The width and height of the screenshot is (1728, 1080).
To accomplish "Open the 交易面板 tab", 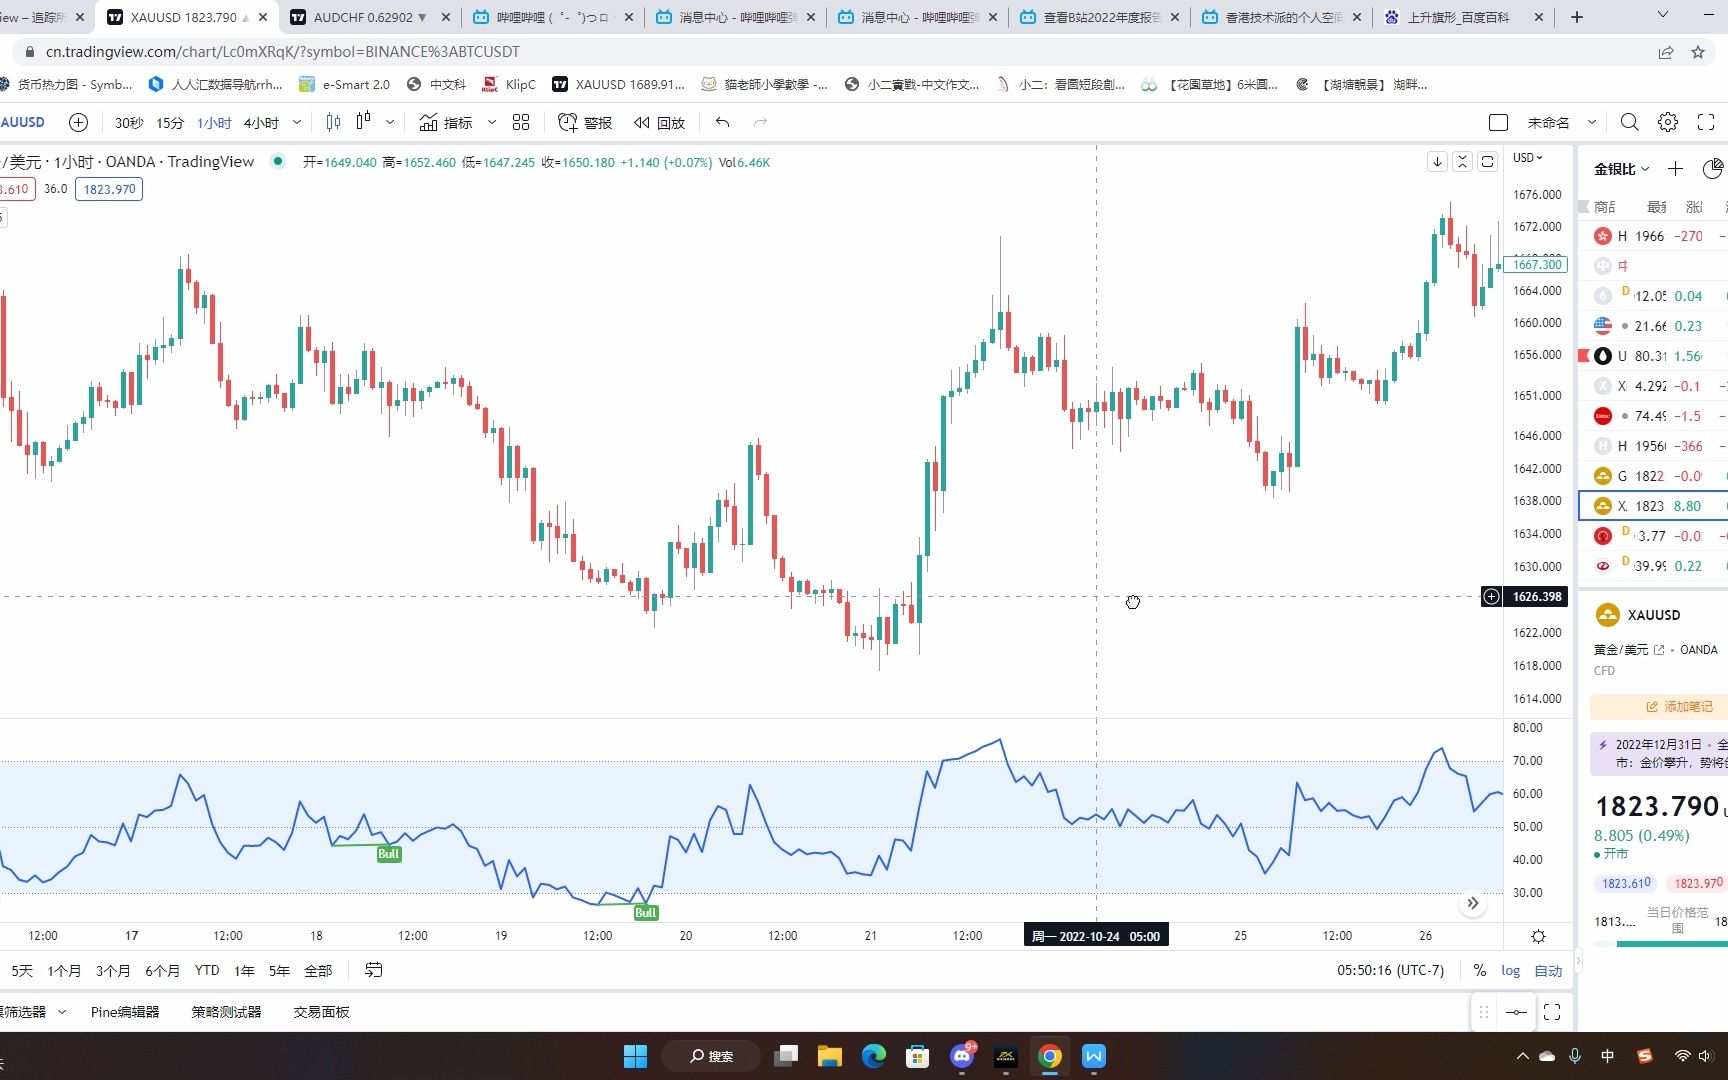I will point(321,1012).
